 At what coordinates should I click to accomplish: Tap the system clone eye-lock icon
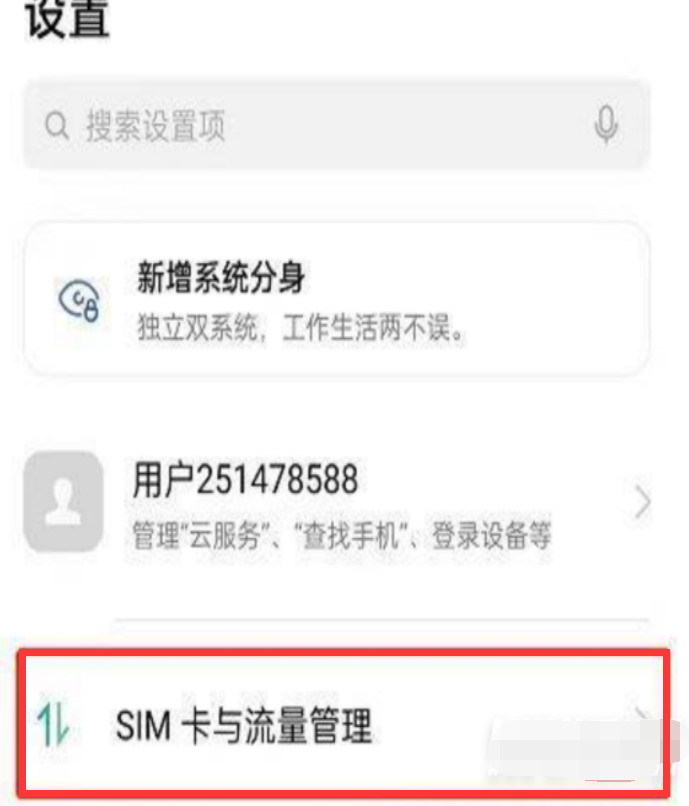pyautogui.click(x=79, y=300)
